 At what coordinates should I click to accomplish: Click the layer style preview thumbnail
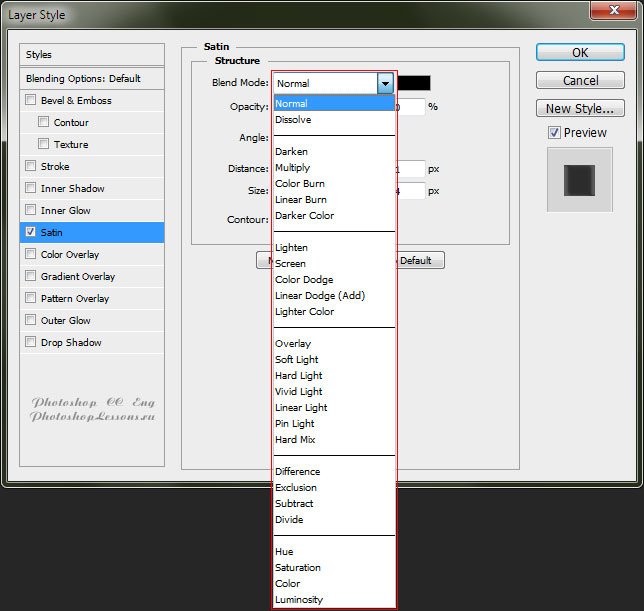[x=579, y=180]
